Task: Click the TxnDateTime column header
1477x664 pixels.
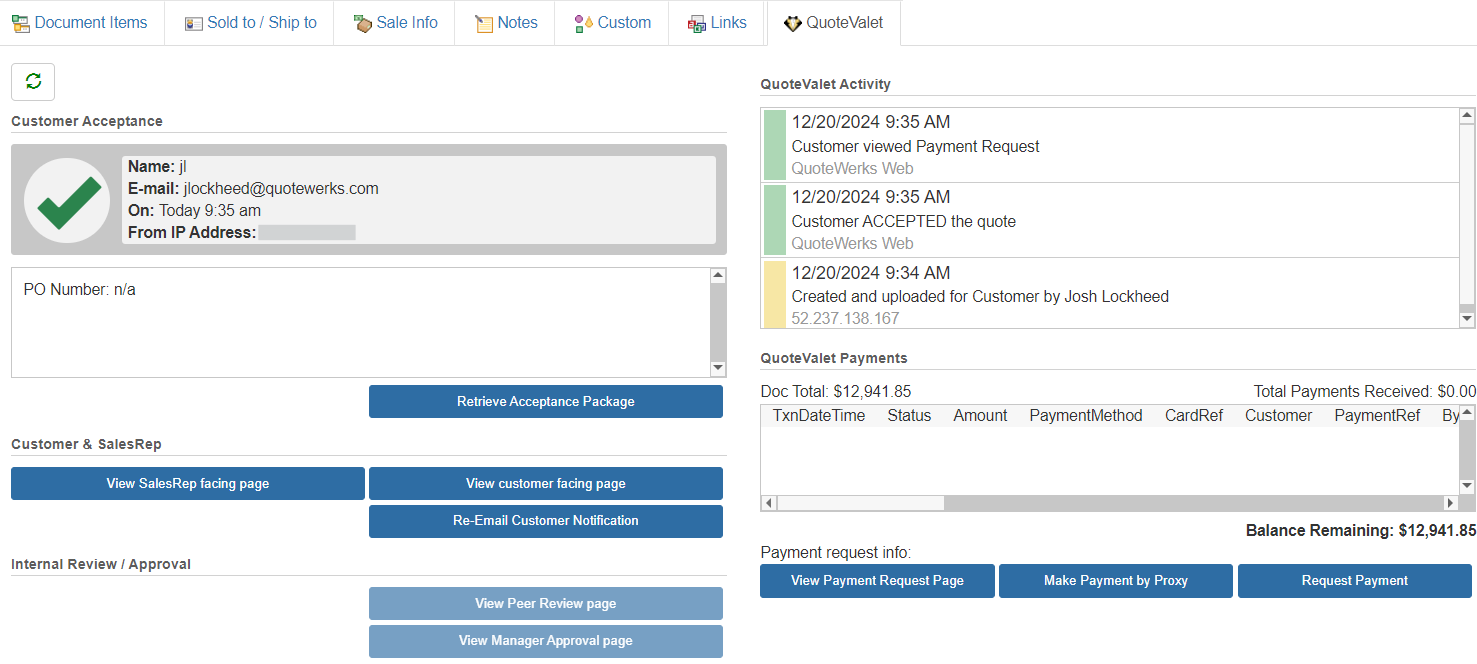Action: 819,416
